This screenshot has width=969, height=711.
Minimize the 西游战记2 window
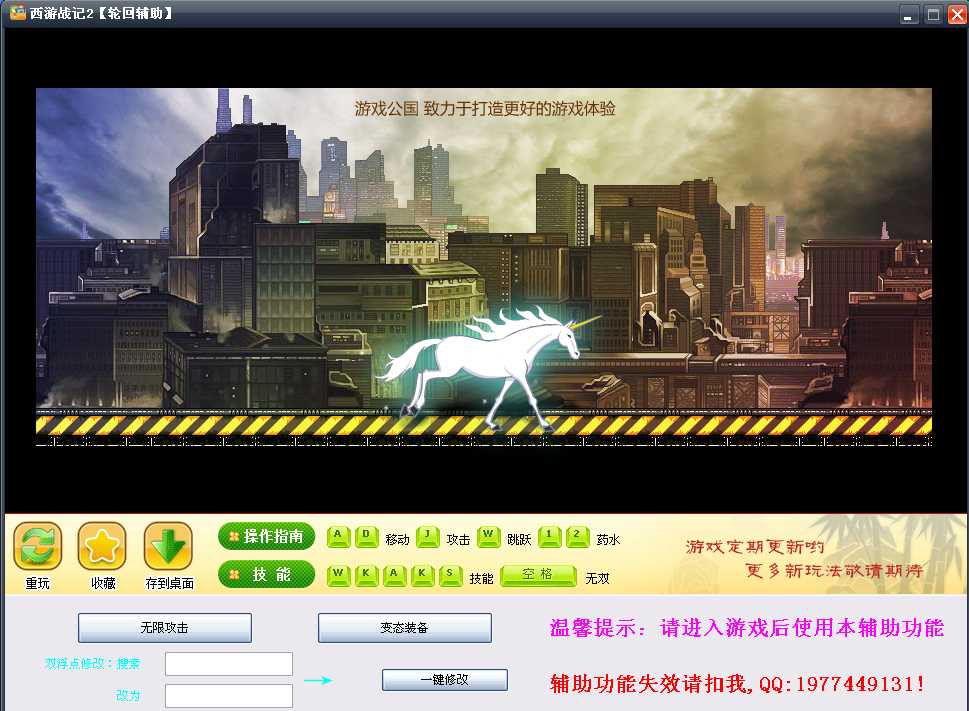pyautogui.click(x=907, y=14)
